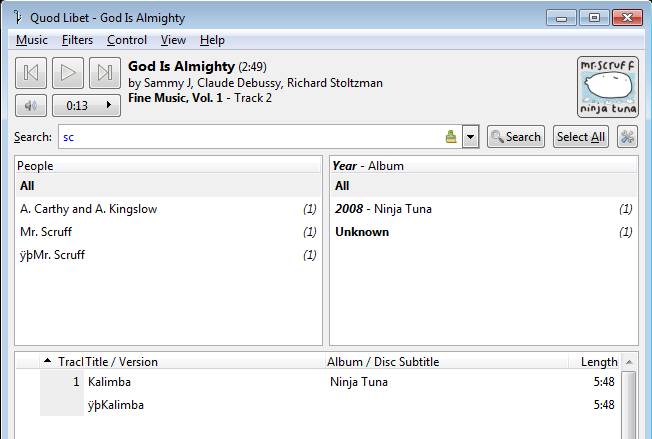Open the Help menu
Image resolution: width=652 pixels, height=439 pixels.
pos(212,40)
